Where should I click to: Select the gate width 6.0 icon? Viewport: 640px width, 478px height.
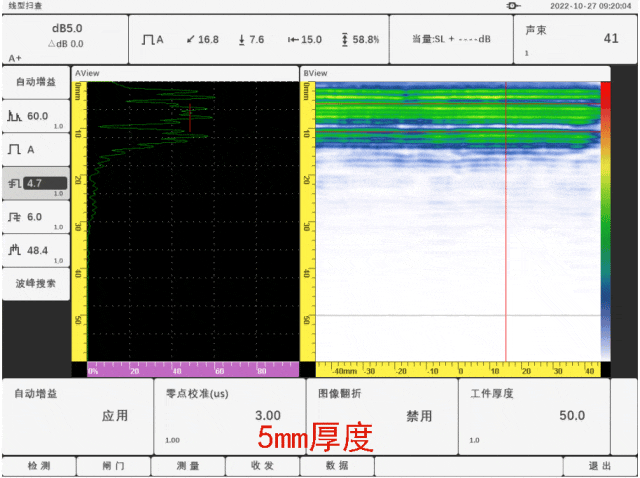(x=14, y=217)
